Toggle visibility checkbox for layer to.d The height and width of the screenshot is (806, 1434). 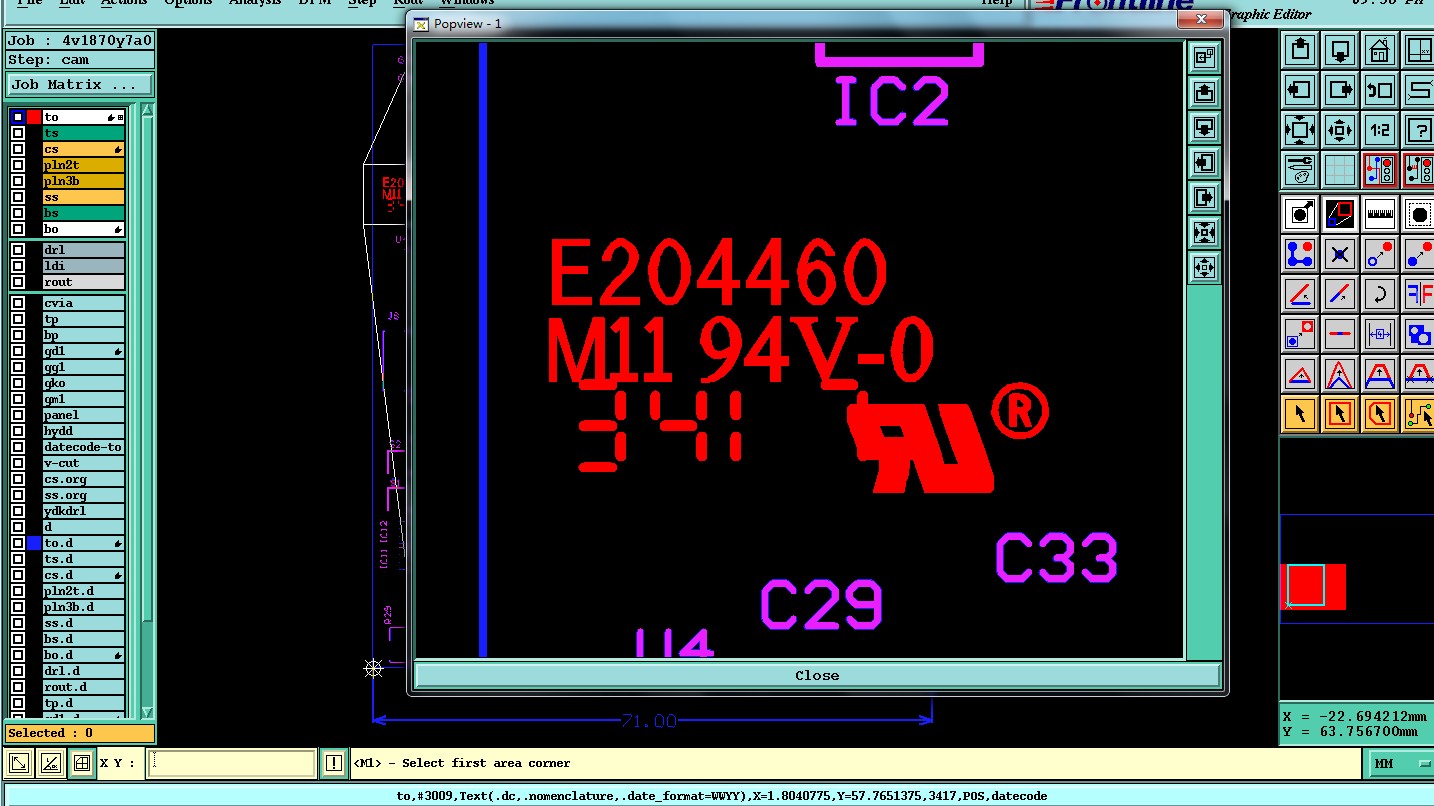(x=18, y=543)
